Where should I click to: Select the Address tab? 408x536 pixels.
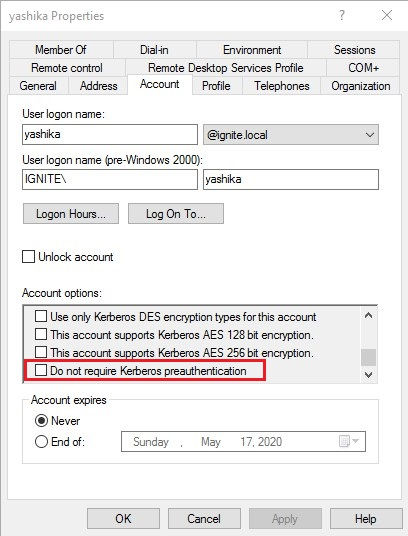coord(98,85)
